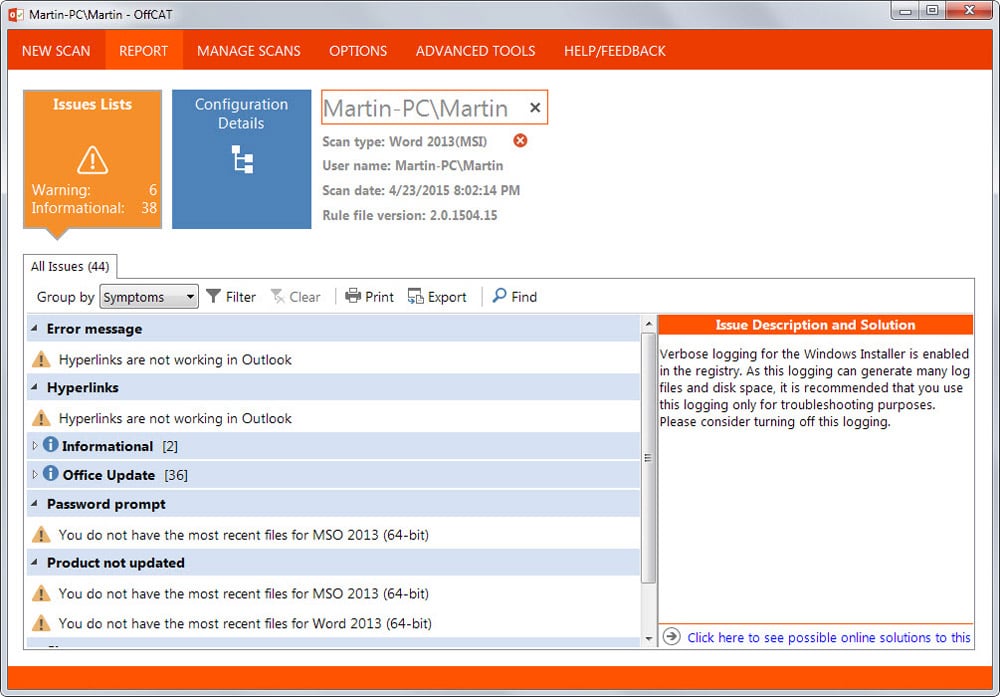Click the red scan error icon
The width and height of the screenshot is (1000, 697).
[520, 140]
